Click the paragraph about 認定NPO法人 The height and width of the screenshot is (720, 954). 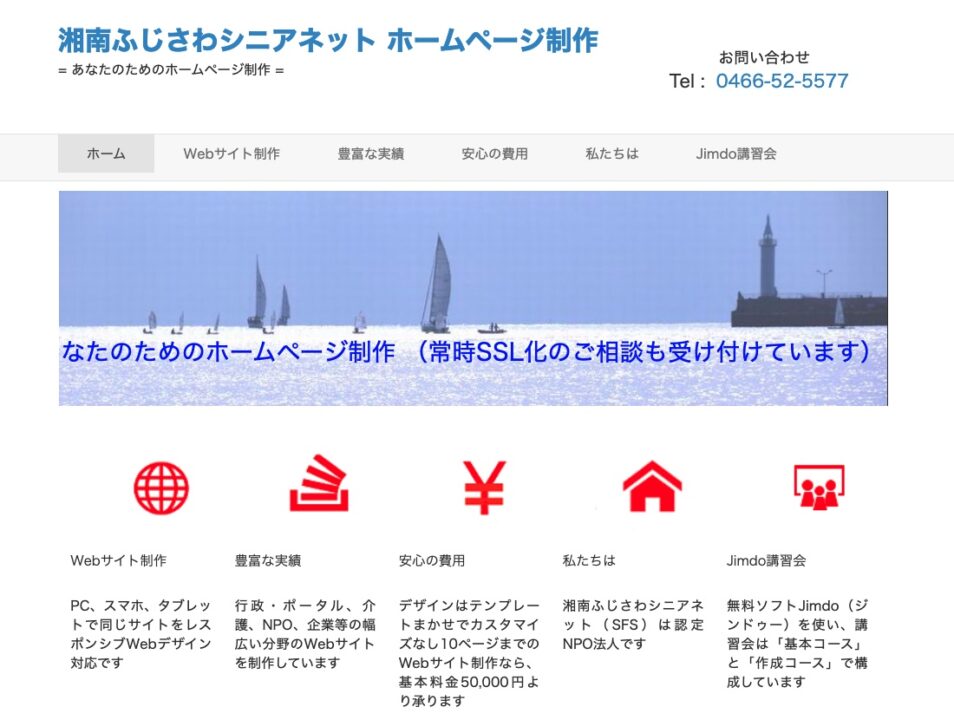[x=633, y=624]
